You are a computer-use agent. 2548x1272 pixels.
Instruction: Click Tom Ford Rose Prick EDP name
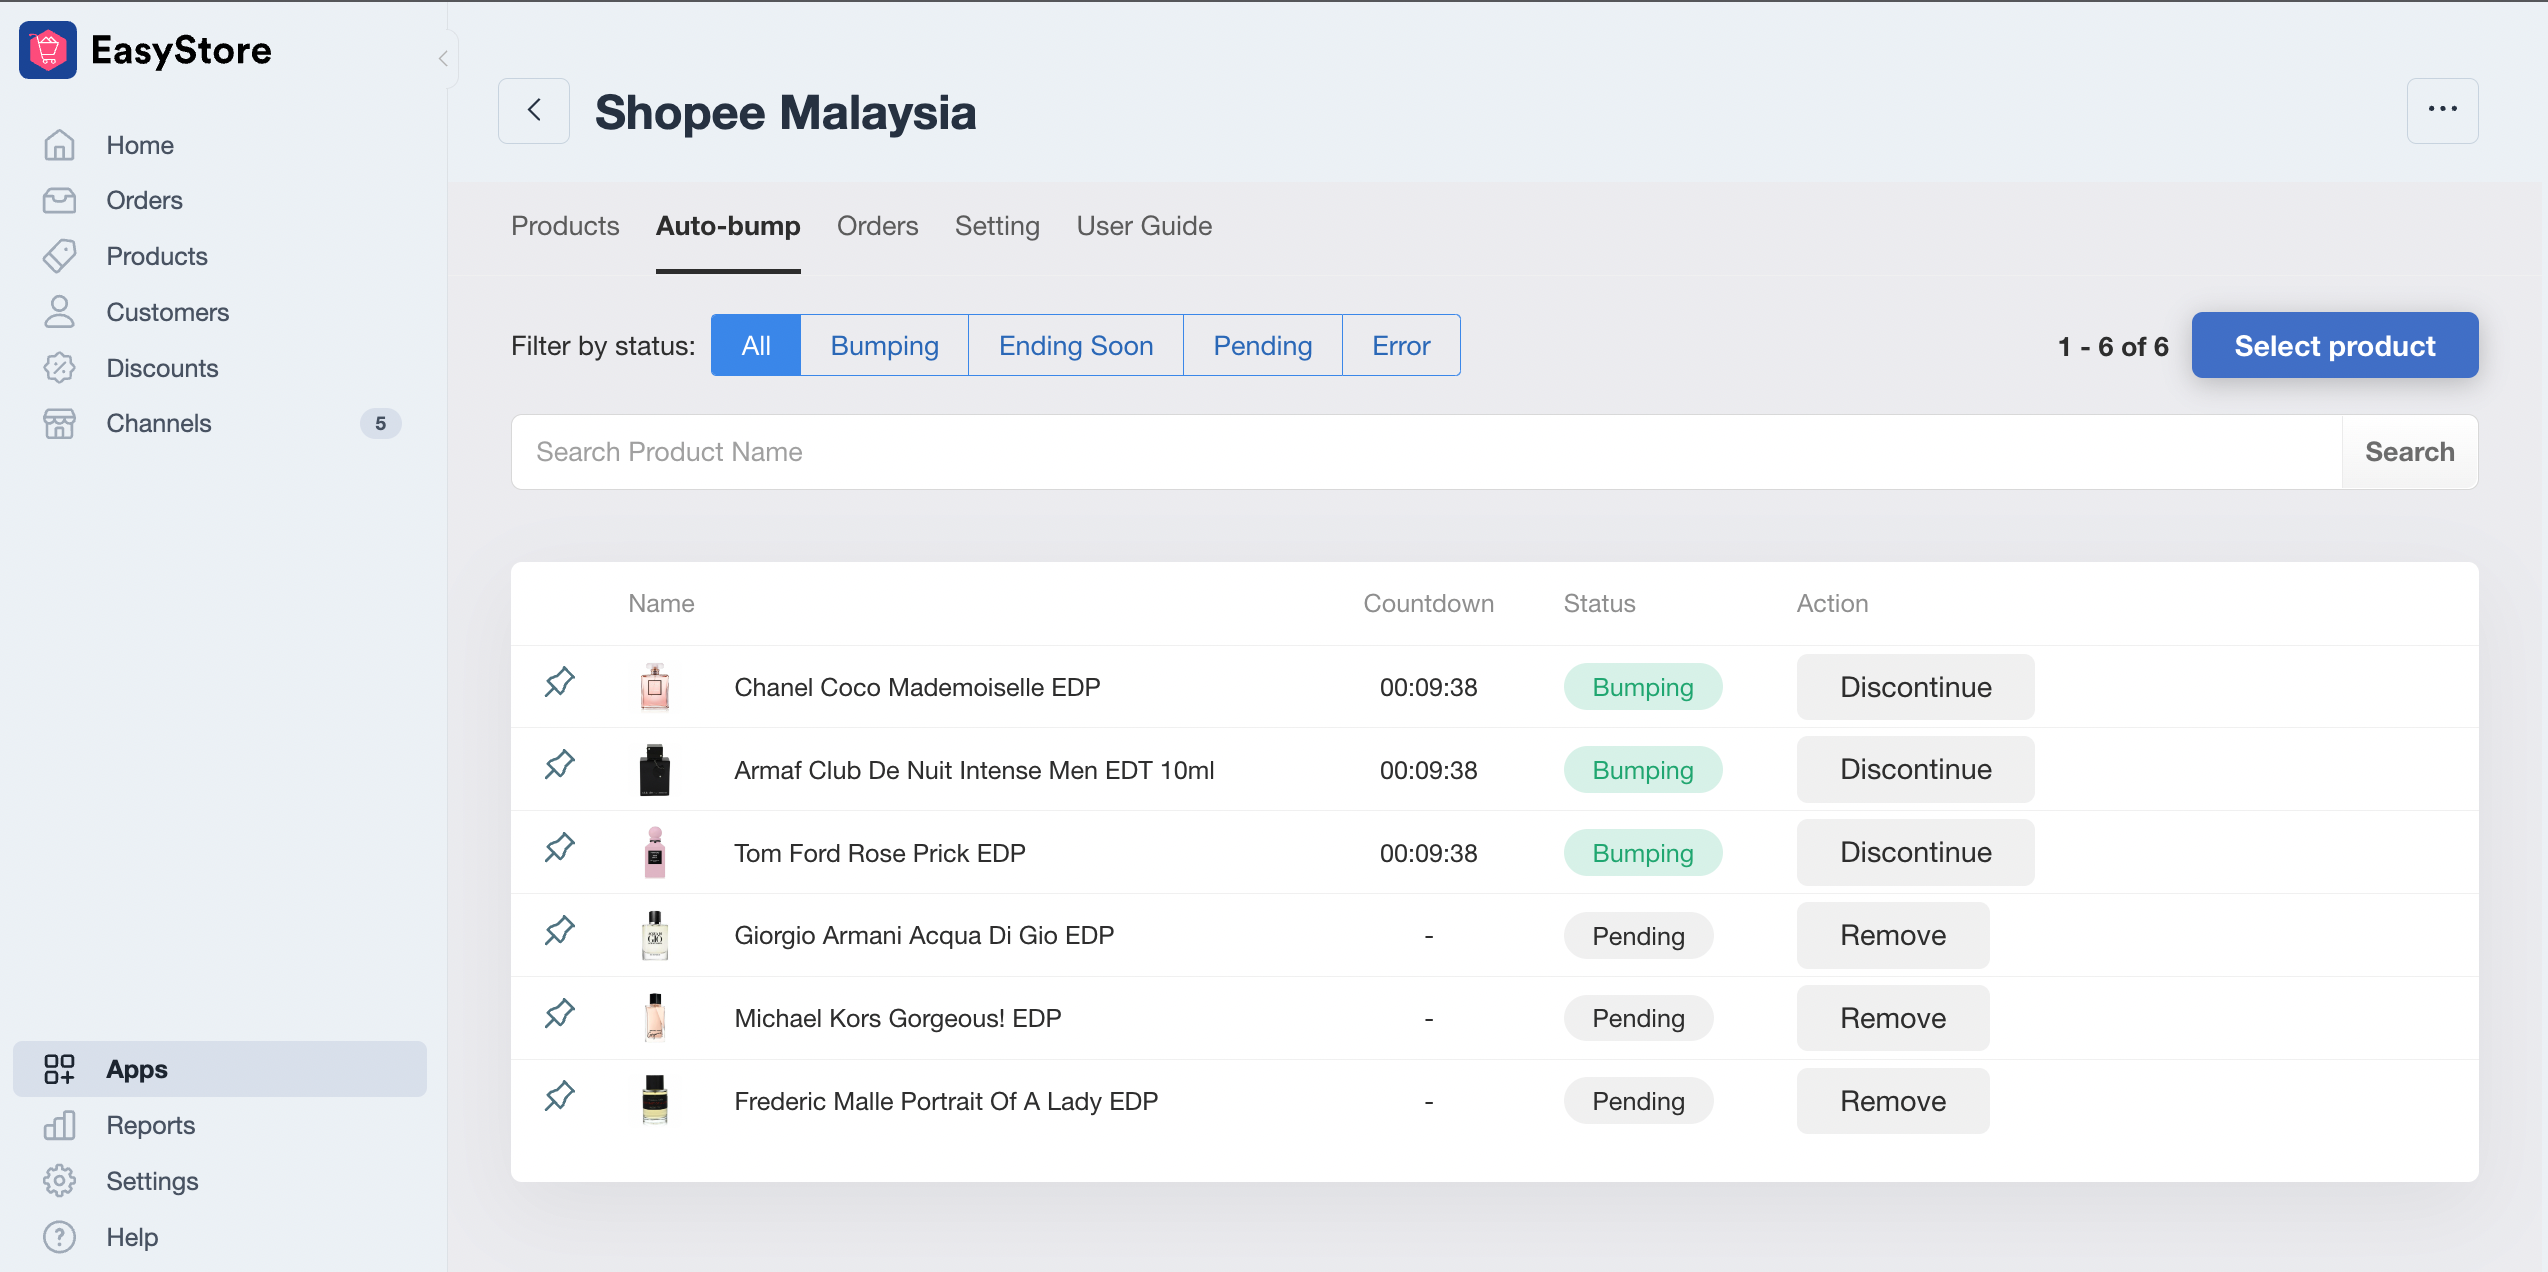(880, 853)
